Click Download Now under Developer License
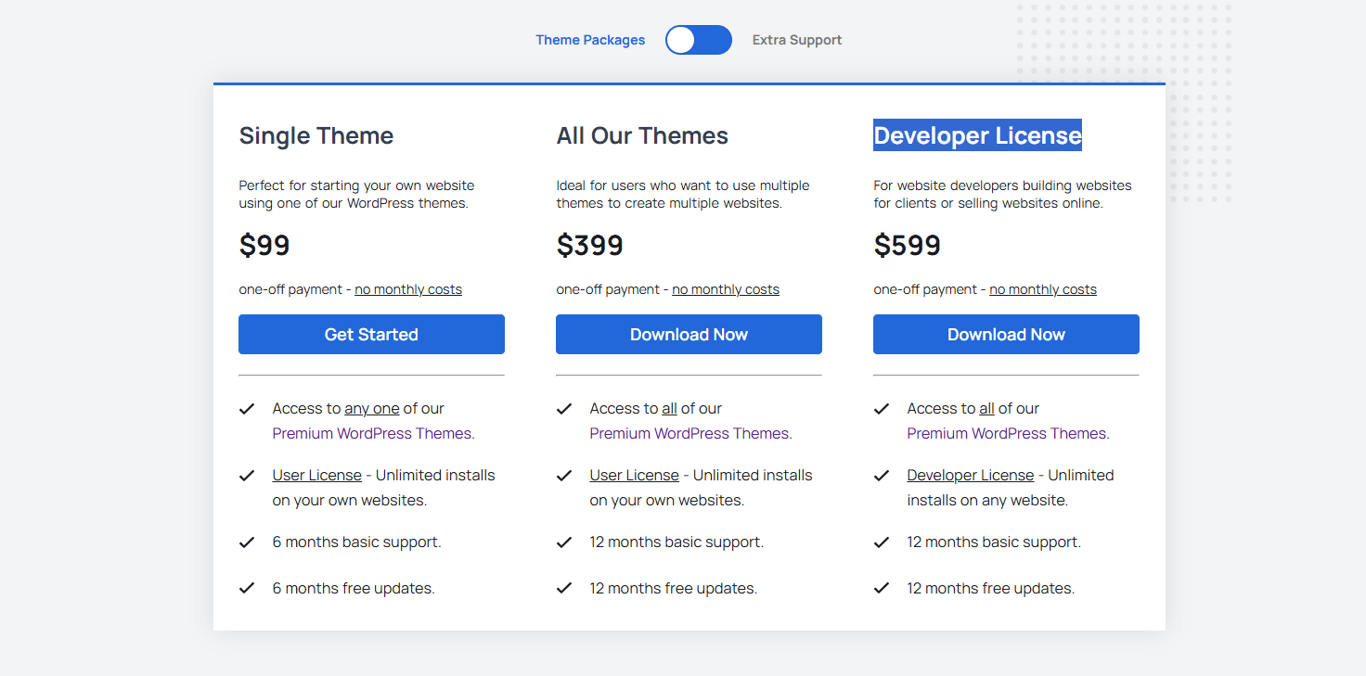Screen dimensions: 1366x676 [x=1006, y=334]
